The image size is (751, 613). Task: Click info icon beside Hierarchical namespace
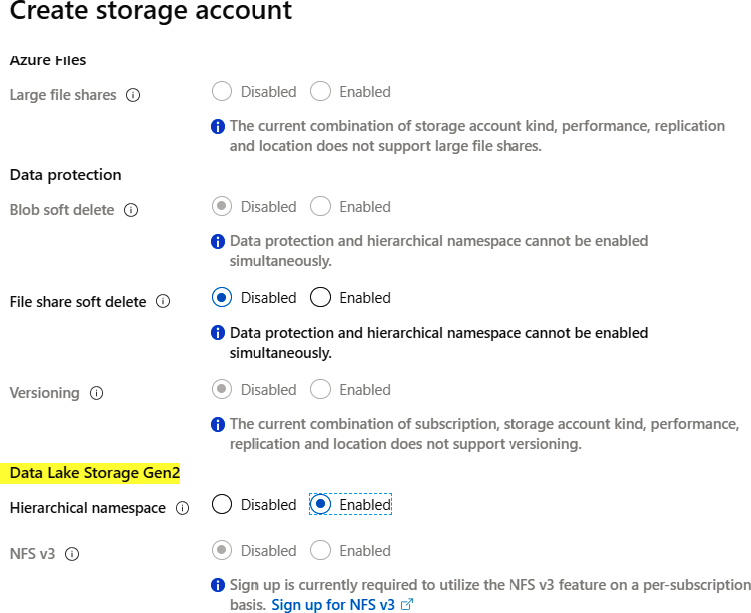(182, 508)
